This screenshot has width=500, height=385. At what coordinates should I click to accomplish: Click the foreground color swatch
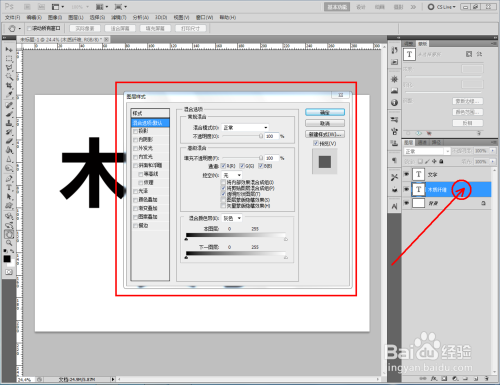pyautogui.click(x=7, y=259)
